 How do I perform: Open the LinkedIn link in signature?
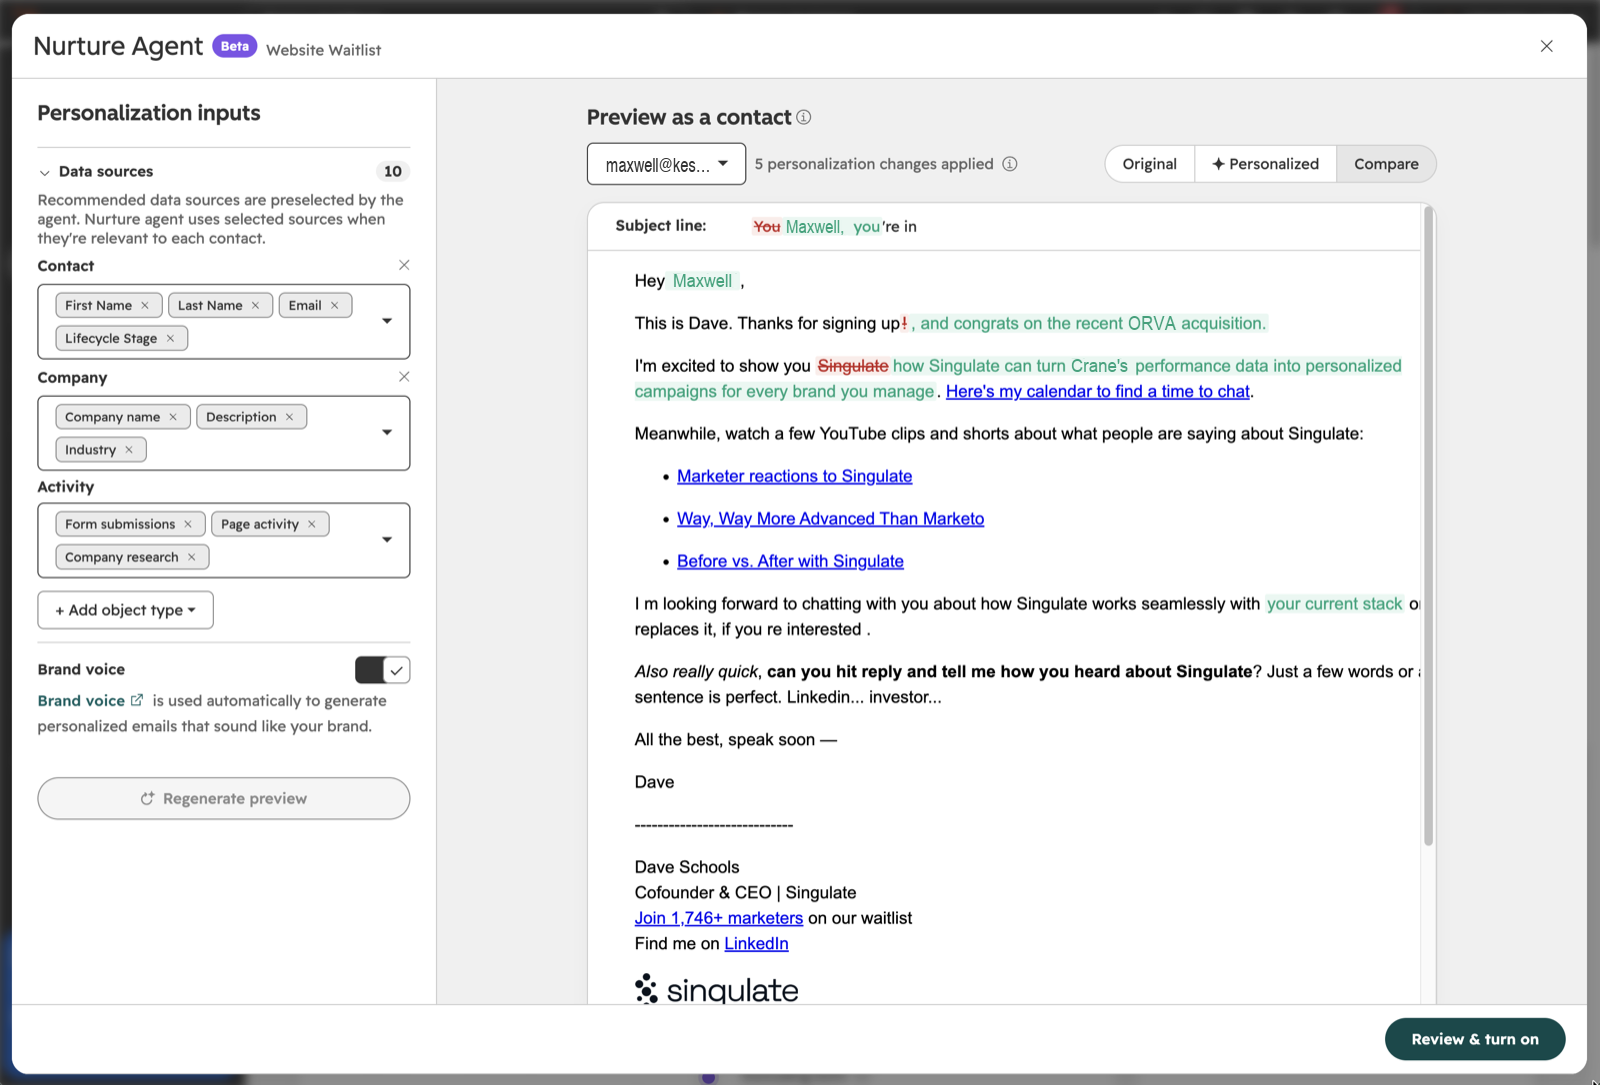coord(756,944)
